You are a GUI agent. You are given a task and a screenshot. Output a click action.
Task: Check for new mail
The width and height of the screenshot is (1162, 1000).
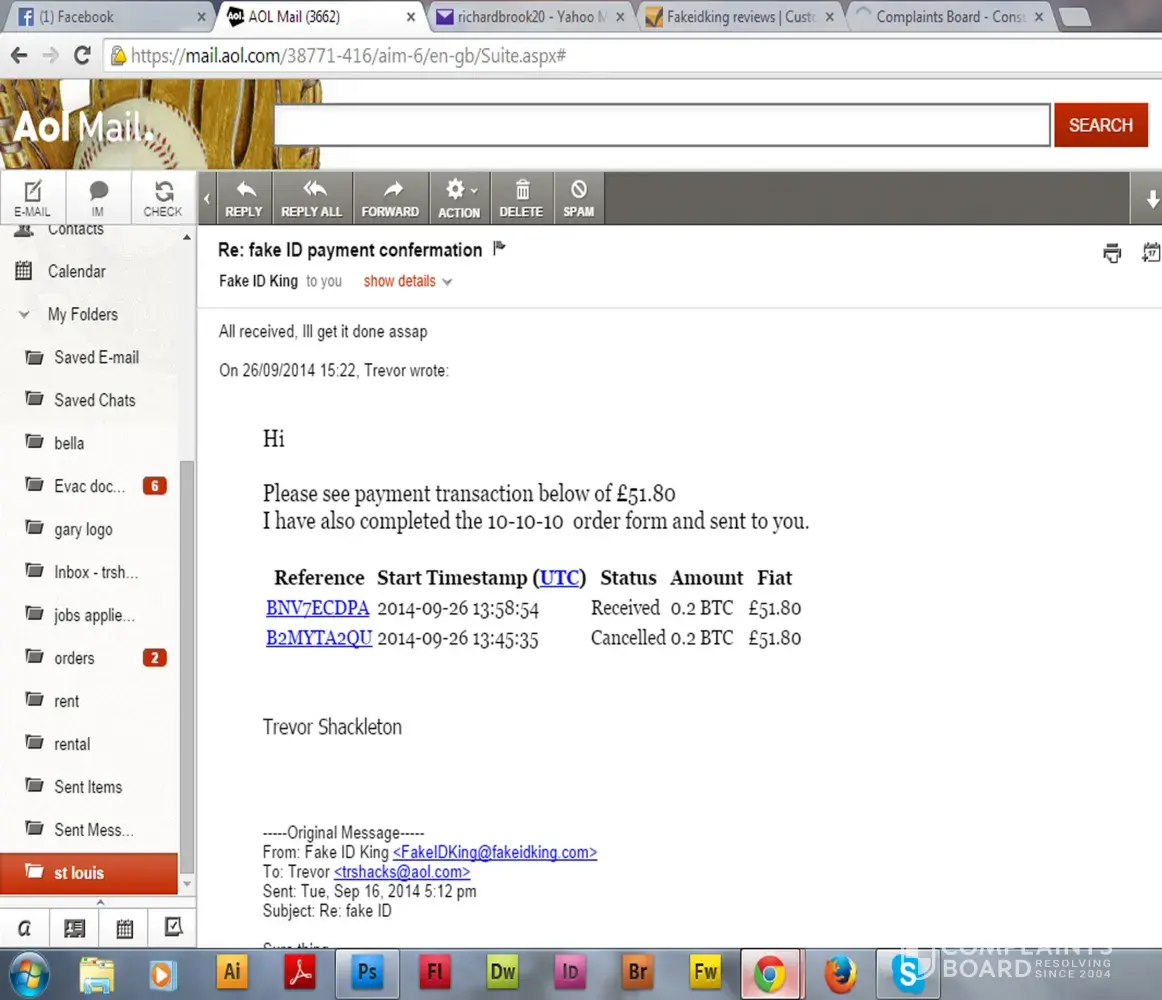click(x=163, y=198)
